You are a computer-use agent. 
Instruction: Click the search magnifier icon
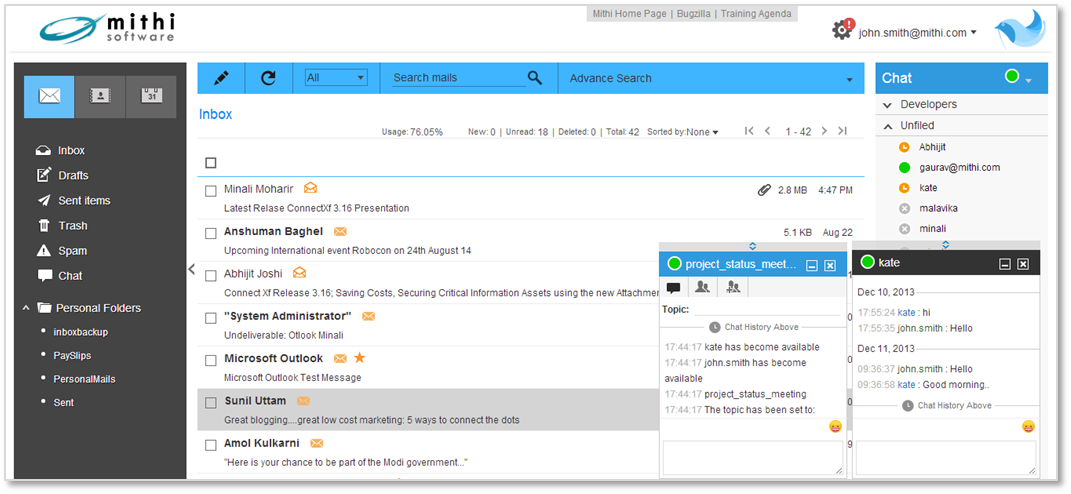(x=535, y=78)
